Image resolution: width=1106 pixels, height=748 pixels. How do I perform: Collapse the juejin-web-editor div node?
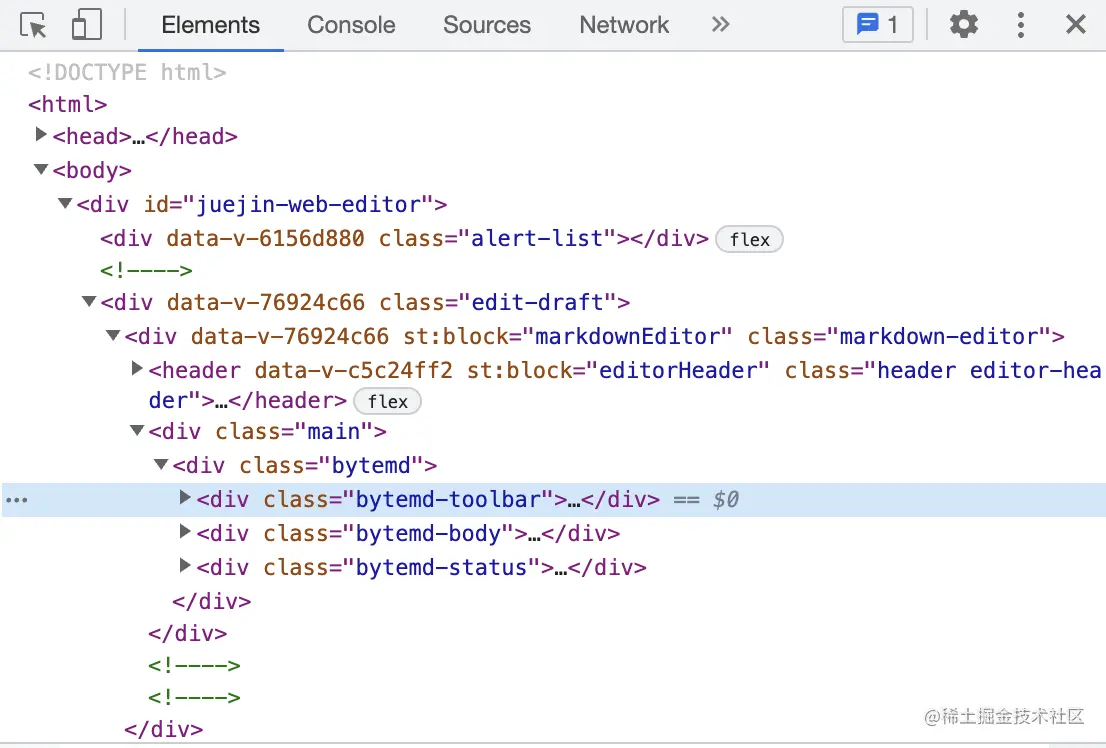pyautogui.click(x=65, y=203)
